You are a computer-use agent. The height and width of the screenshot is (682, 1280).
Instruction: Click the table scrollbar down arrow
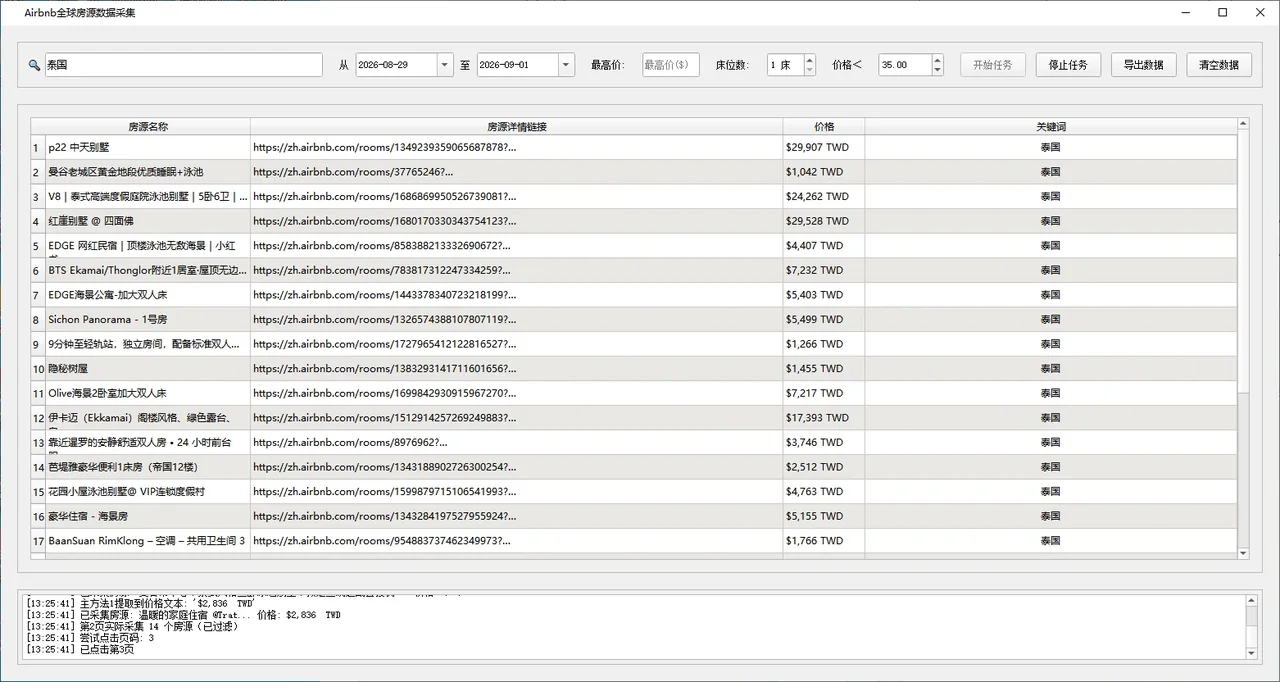tap(1244, 553)
